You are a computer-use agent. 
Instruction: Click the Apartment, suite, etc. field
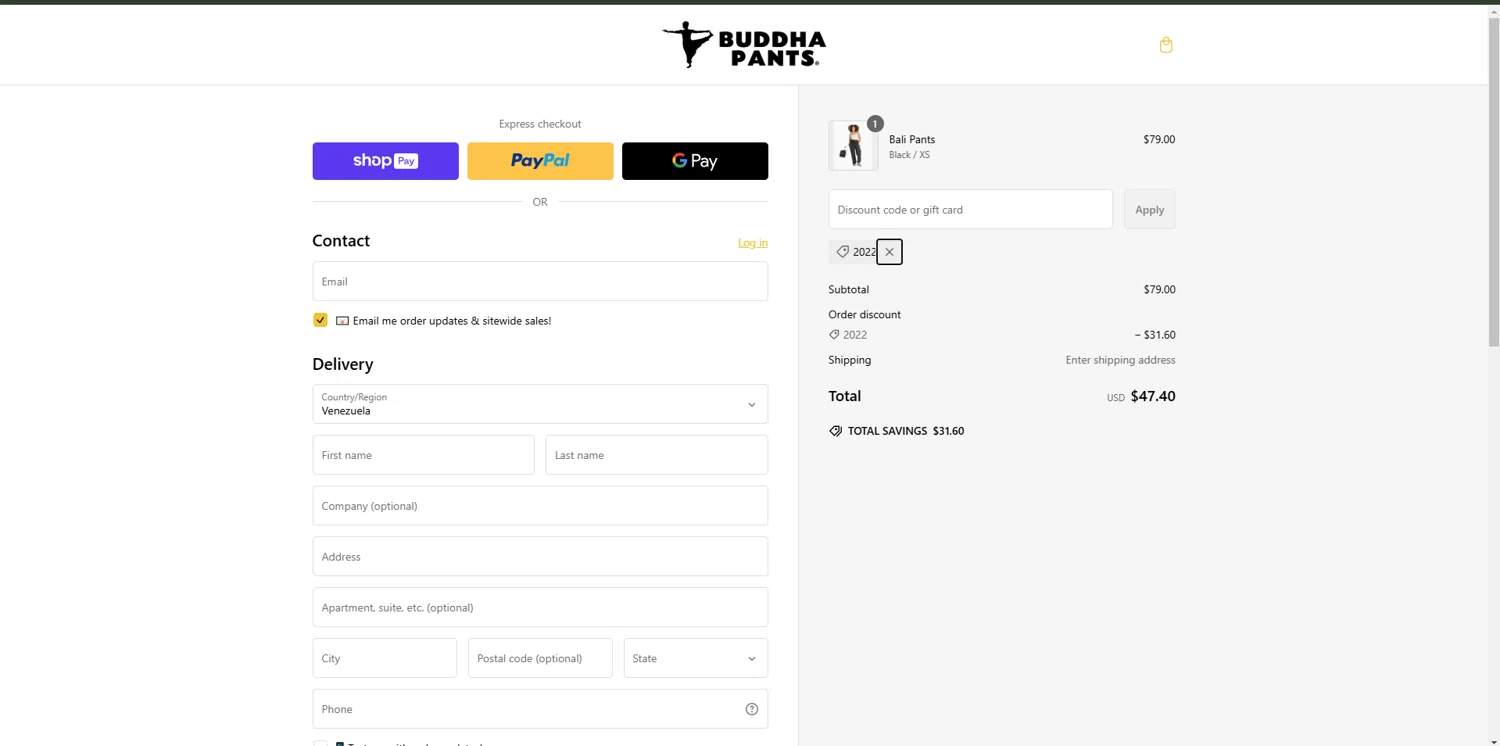pos(540,607)
